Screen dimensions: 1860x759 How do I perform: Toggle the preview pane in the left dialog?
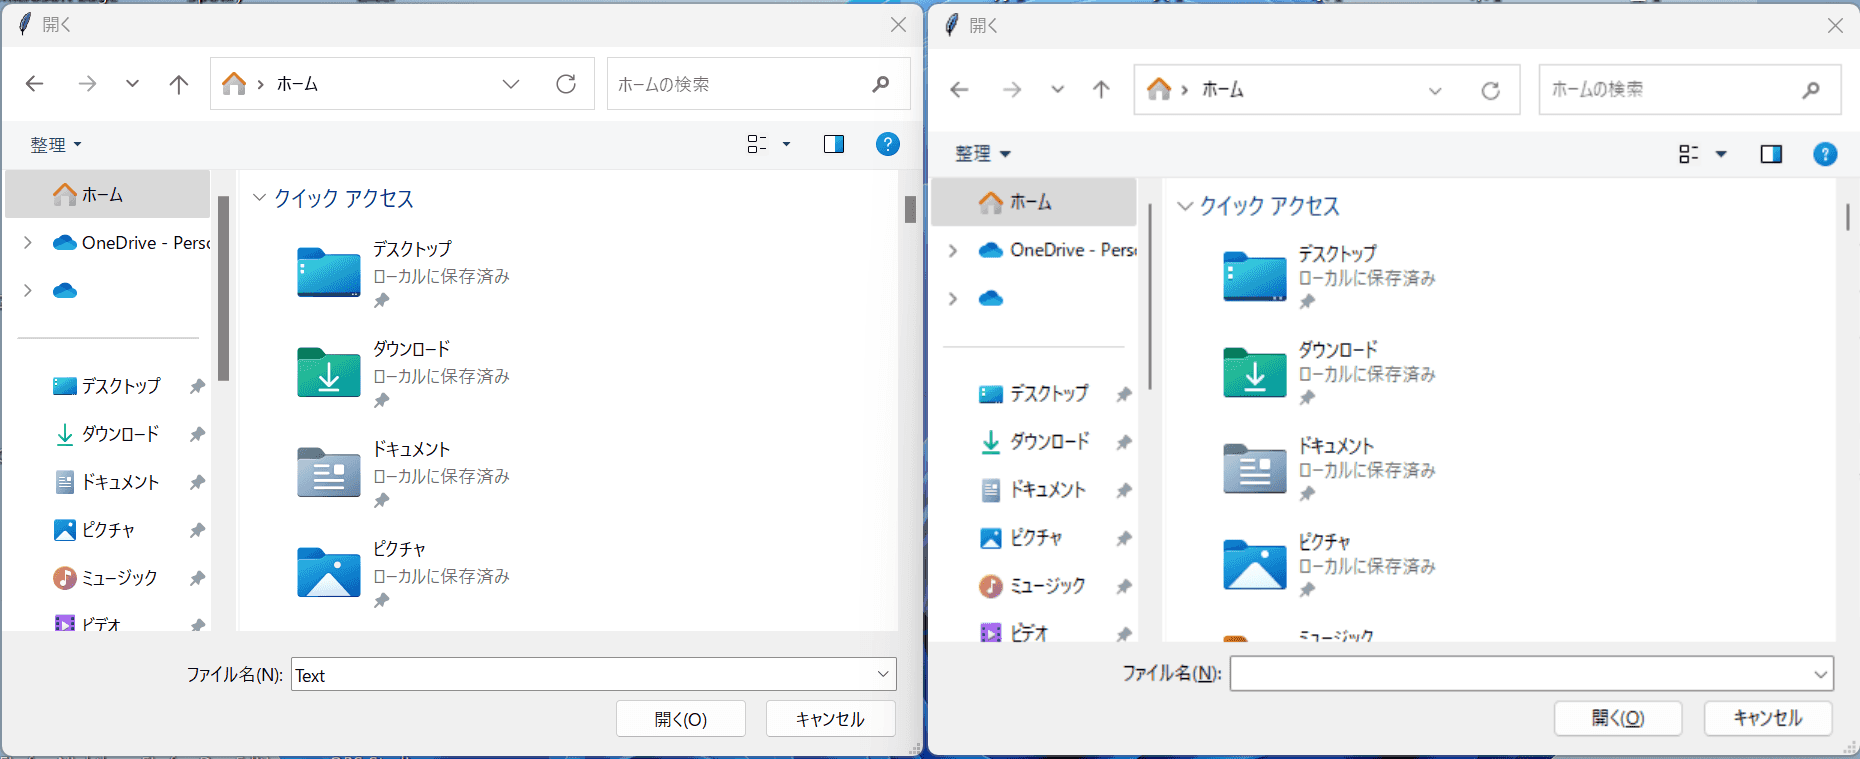point(833,144)
